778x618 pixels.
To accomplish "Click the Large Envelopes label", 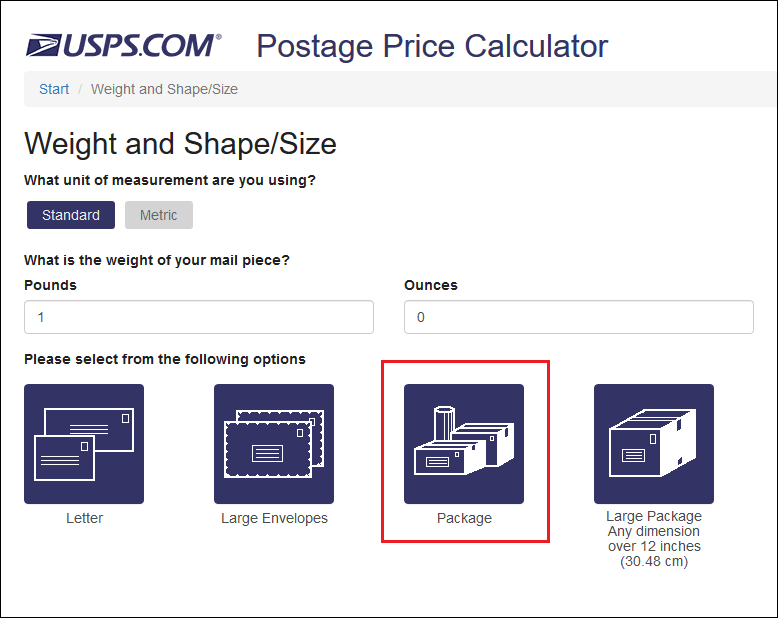I will (x=274, y=518).
